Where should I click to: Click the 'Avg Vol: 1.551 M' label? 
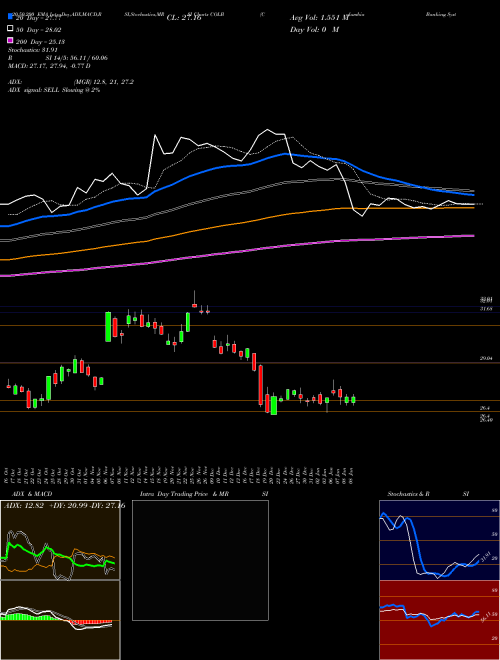tap(319, 18)
